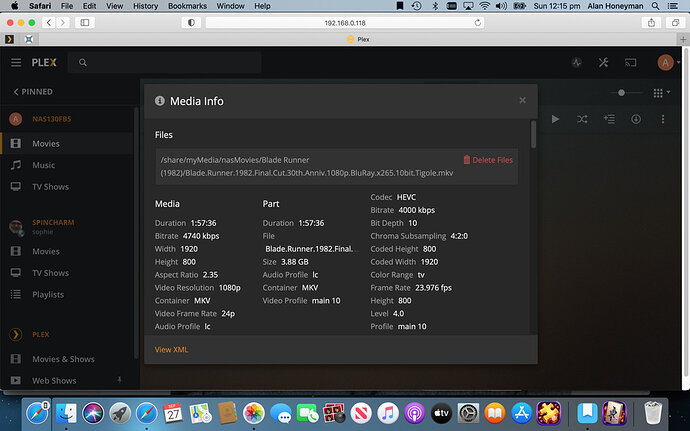Click pin icon next to Web Shows
The width and height of the screenshot is (690, 431).
[119, 379]
